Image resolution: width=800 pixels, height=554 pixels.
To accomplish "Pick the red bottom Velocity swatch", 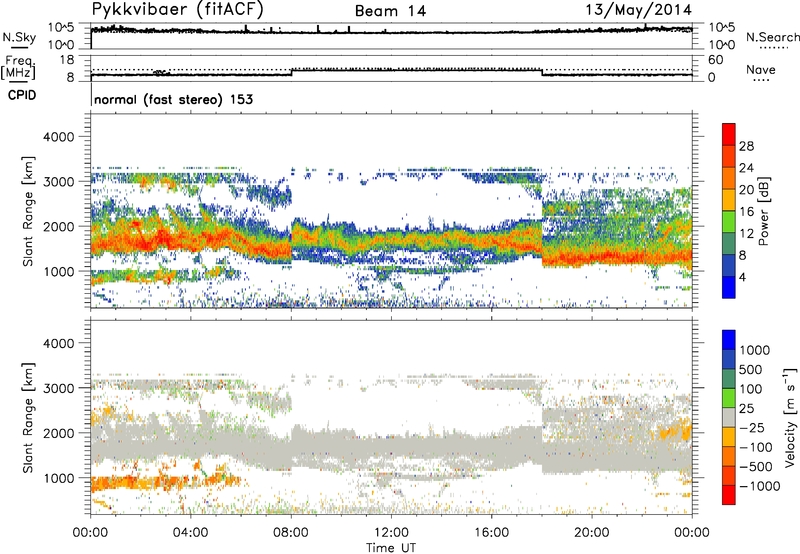I will tap(729, 495).
